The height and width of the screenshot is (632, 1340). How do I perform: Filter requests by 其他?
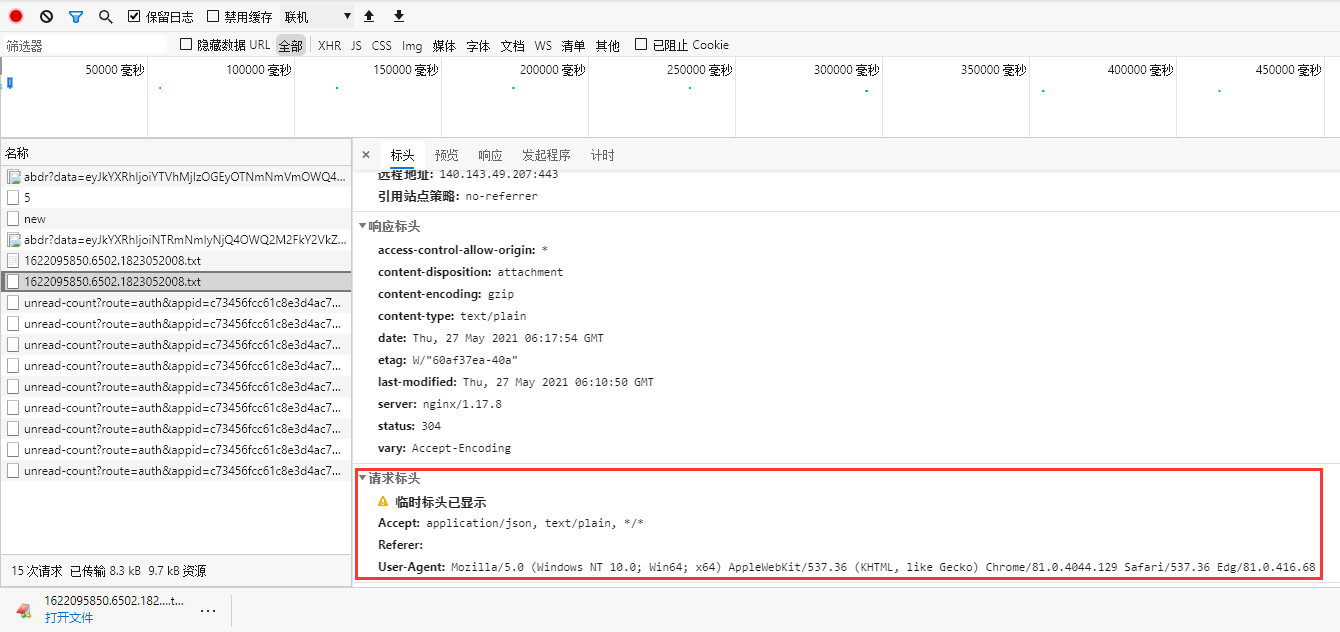pyautogui.click(x=607, y=46)
